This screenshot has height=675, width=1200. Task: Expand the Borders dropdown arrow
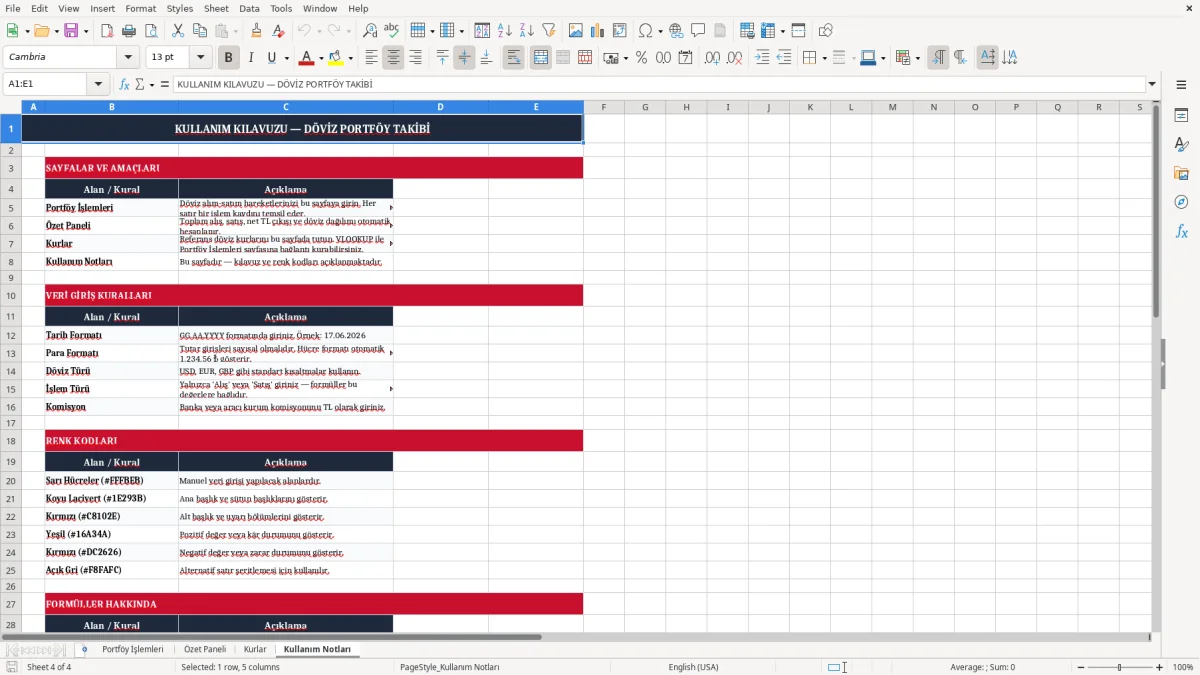[823, 58]
